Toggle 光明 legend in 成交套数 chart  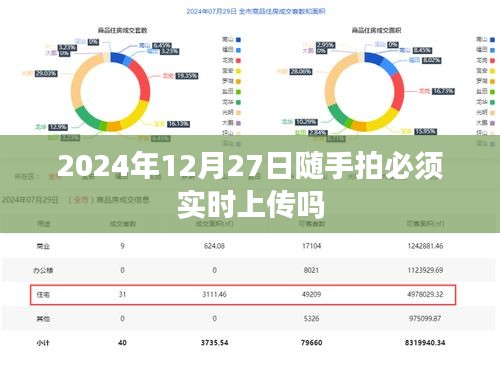(x=231, y=112)
